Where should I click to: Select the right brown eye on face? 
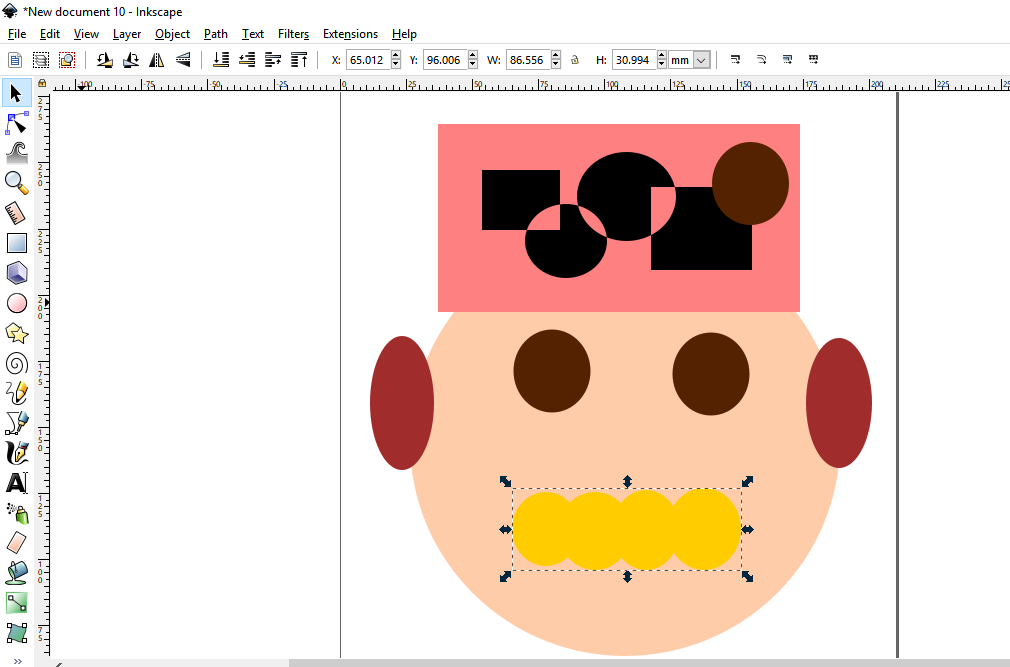click(x=711, y=374)
